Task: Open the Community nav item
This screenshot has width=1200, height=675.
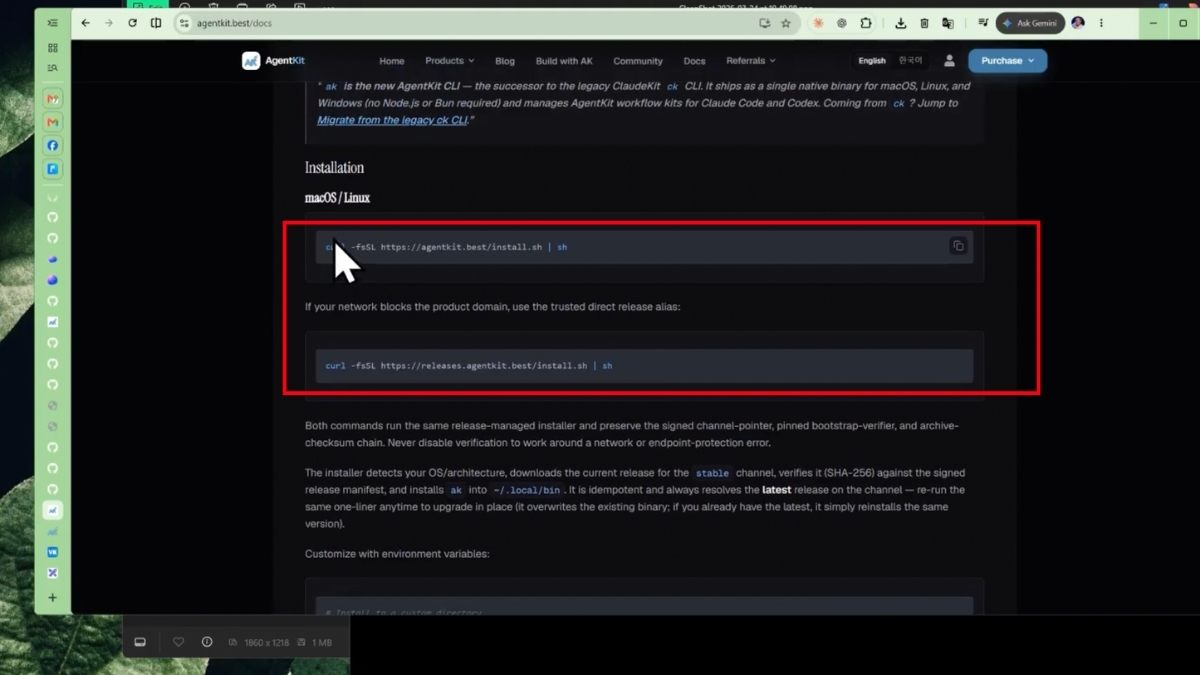Action: (638, 61)
